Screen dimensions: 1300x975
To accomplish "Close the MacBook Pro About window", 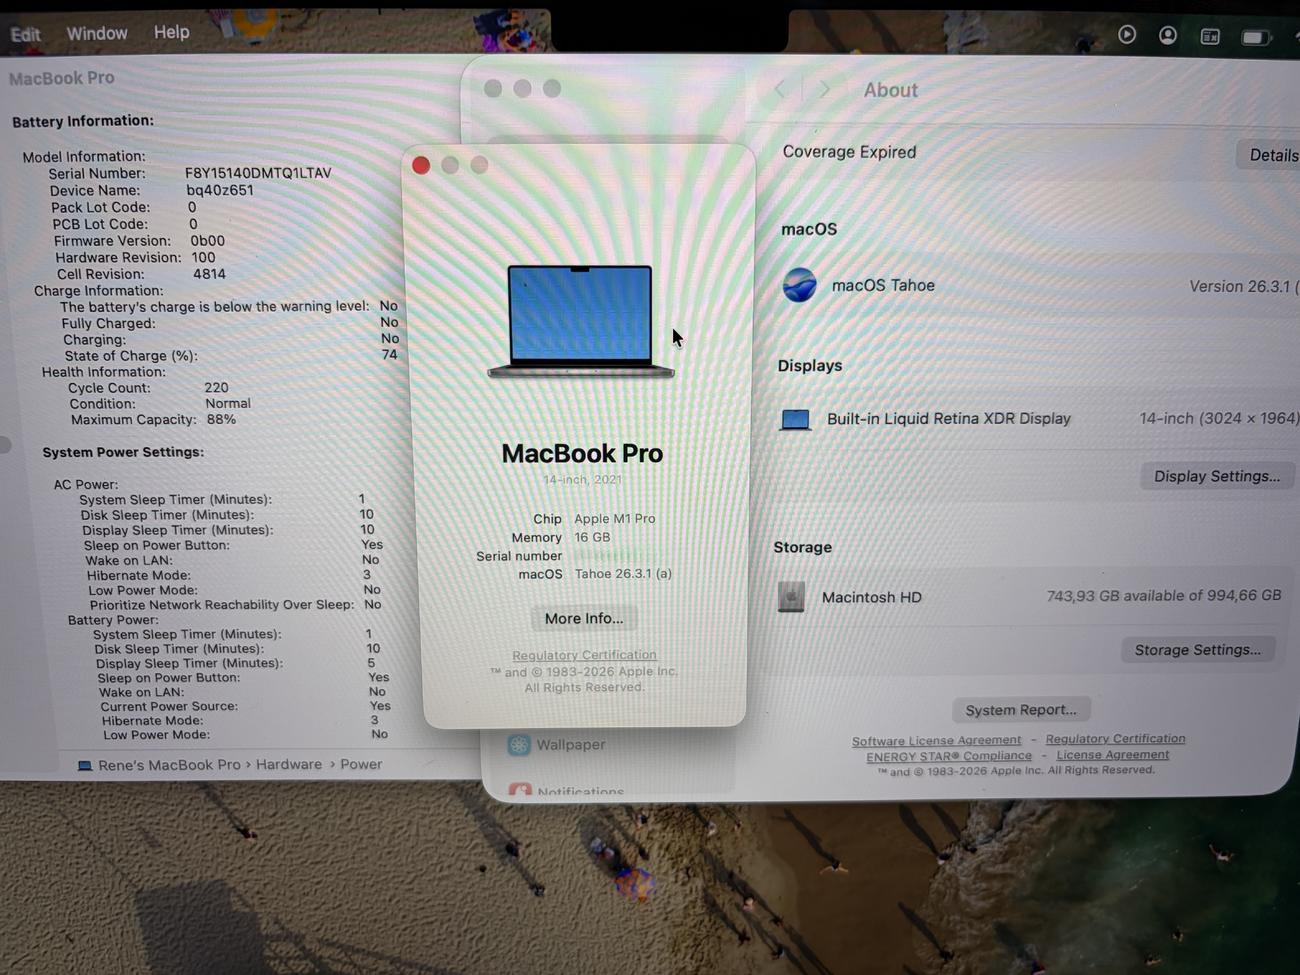I will click(x=421, y=166).
